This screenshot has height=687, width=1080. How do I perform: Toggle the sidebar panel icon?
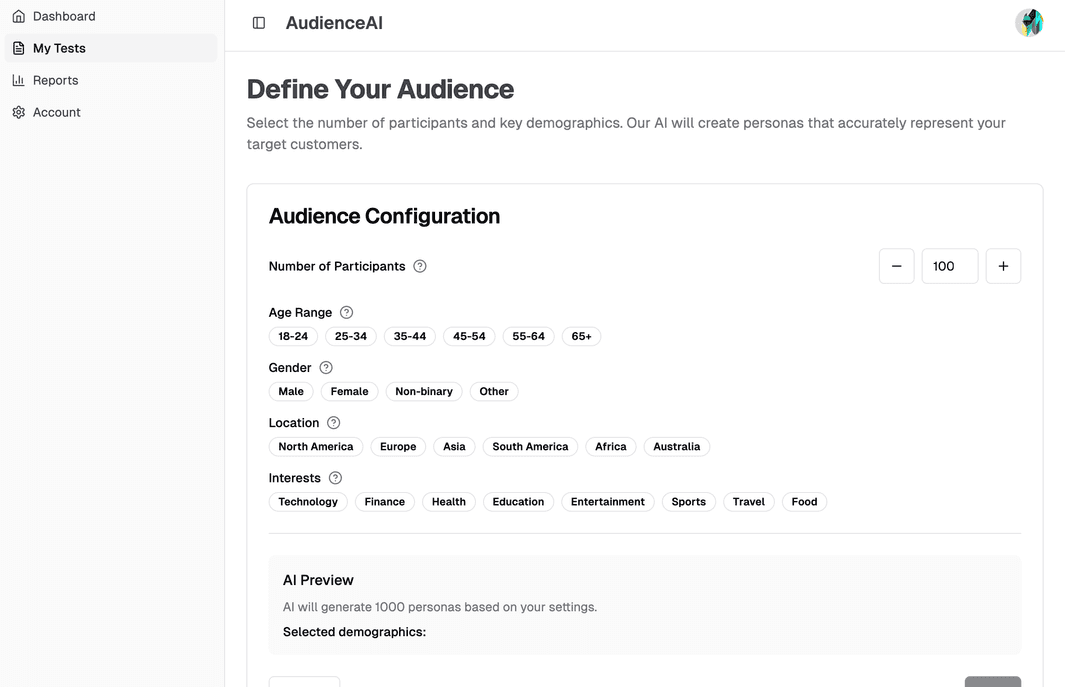[259, 23]
